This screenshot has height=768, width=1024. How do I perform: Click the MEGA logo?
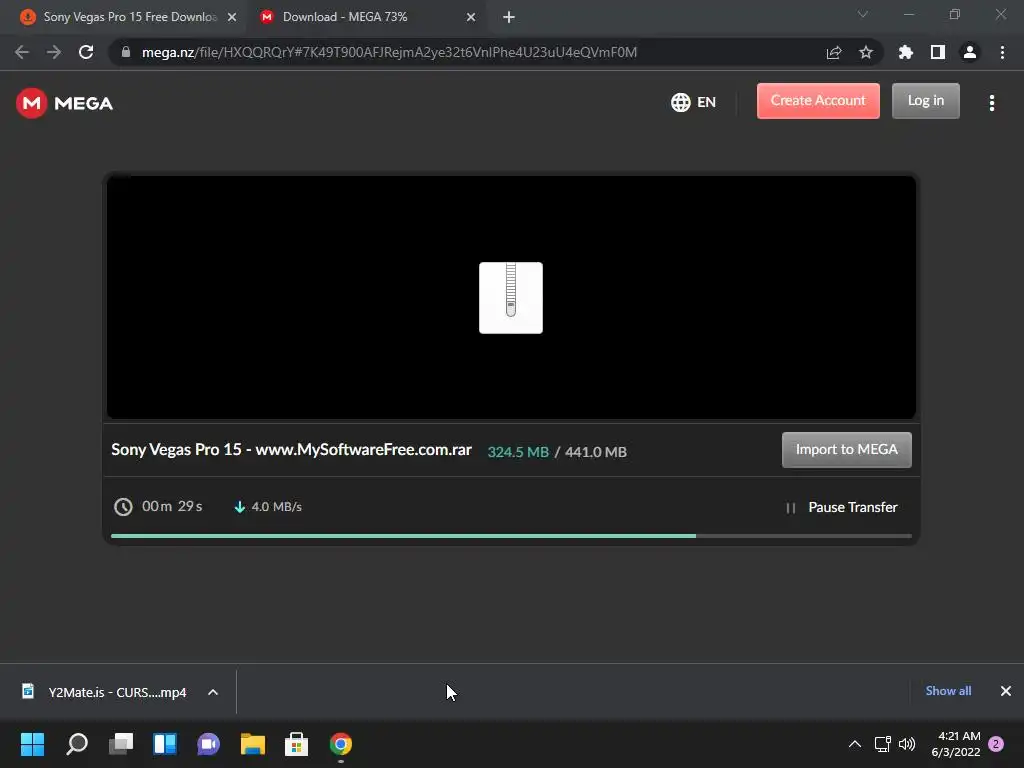[x=65, y=103]
